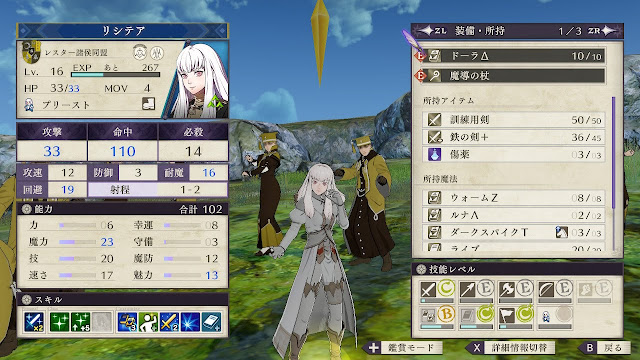Image resolution: width=640 pixels, height=360 pixels.
Task: Select the axe skill level icon
Action: (507, 289)
